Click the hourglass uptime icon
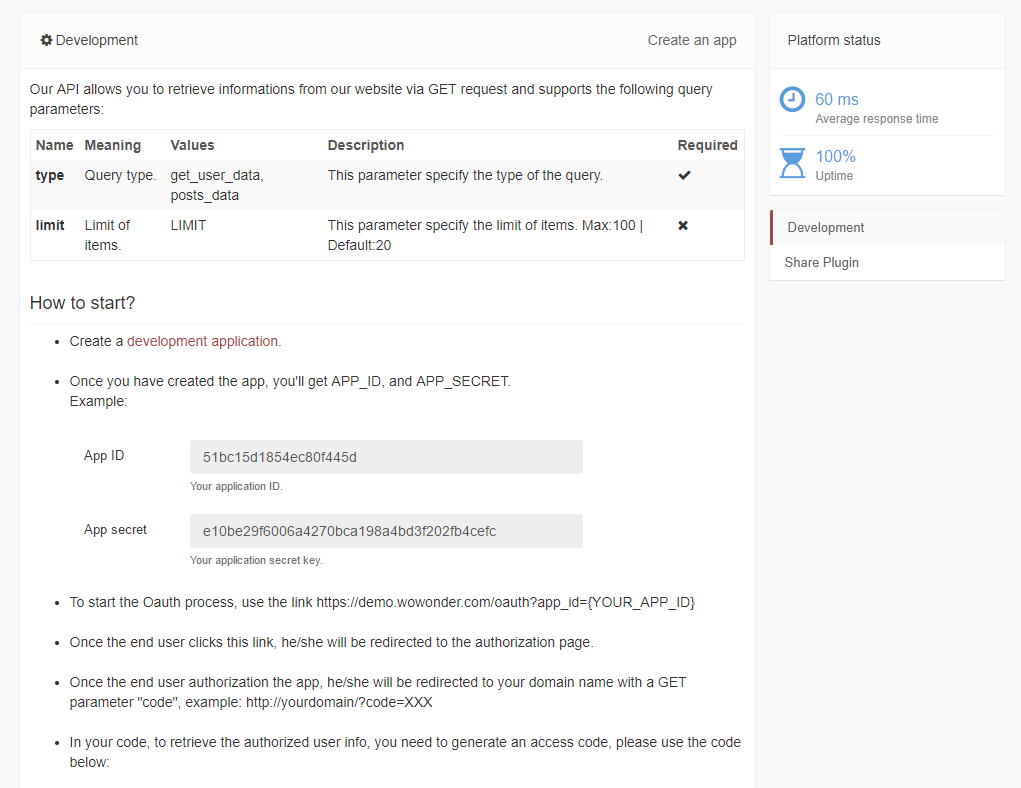Image resolution: width=1021 pixels, height=788 pixels. pos(792,162)
